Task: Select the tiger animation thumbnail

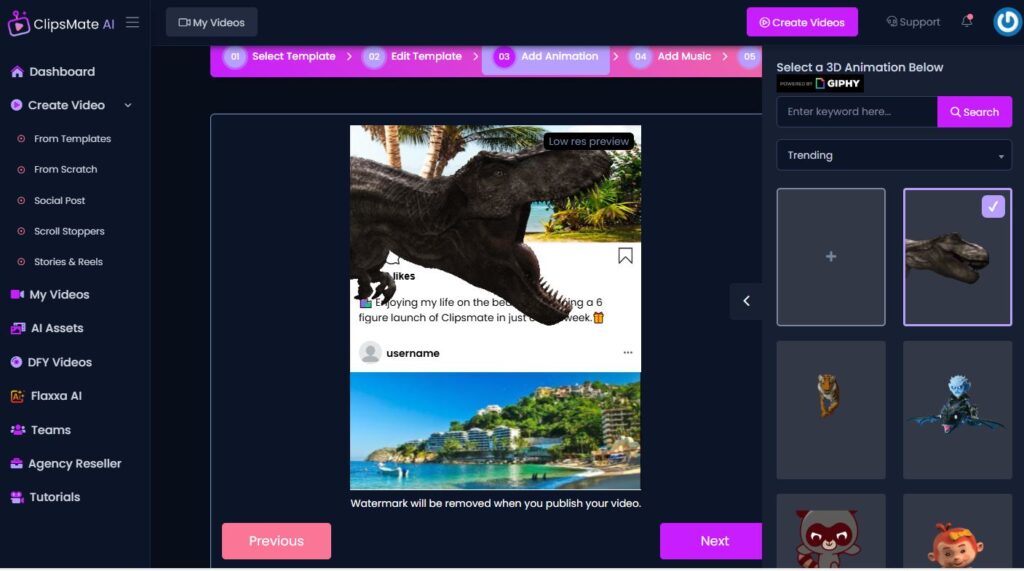Action: 831,410
